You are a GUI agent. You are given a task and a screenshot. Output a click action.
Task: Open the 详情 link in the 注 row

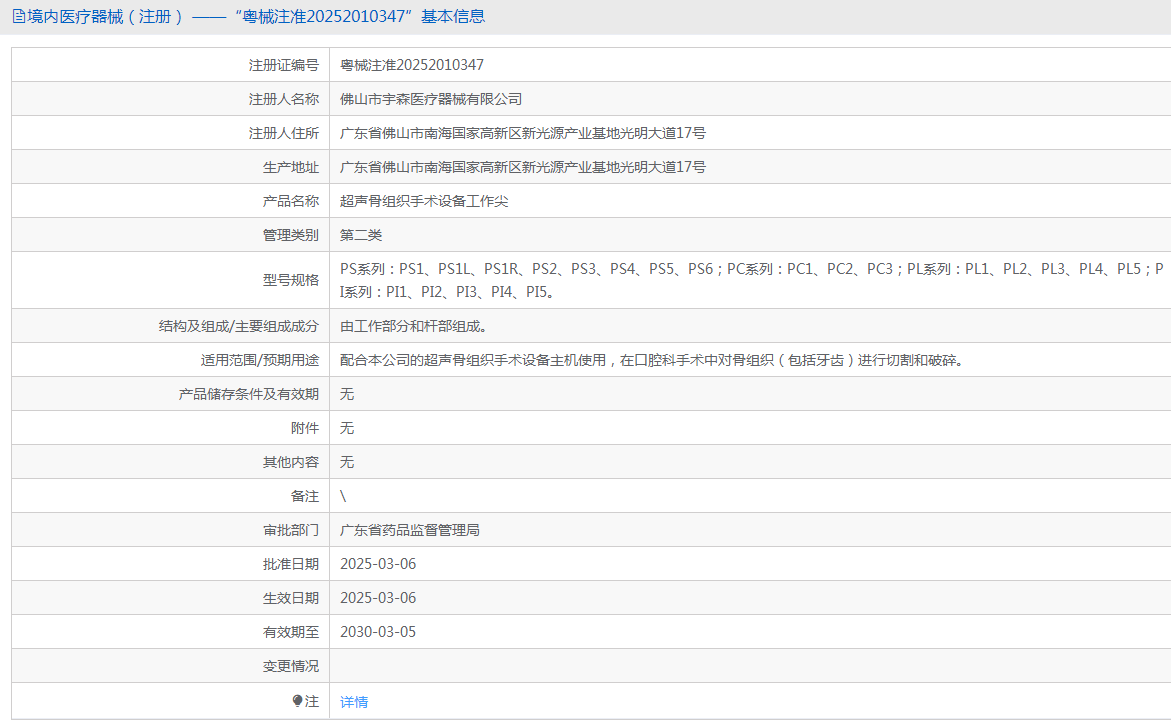pyautogui.click(x=354, y=702)
